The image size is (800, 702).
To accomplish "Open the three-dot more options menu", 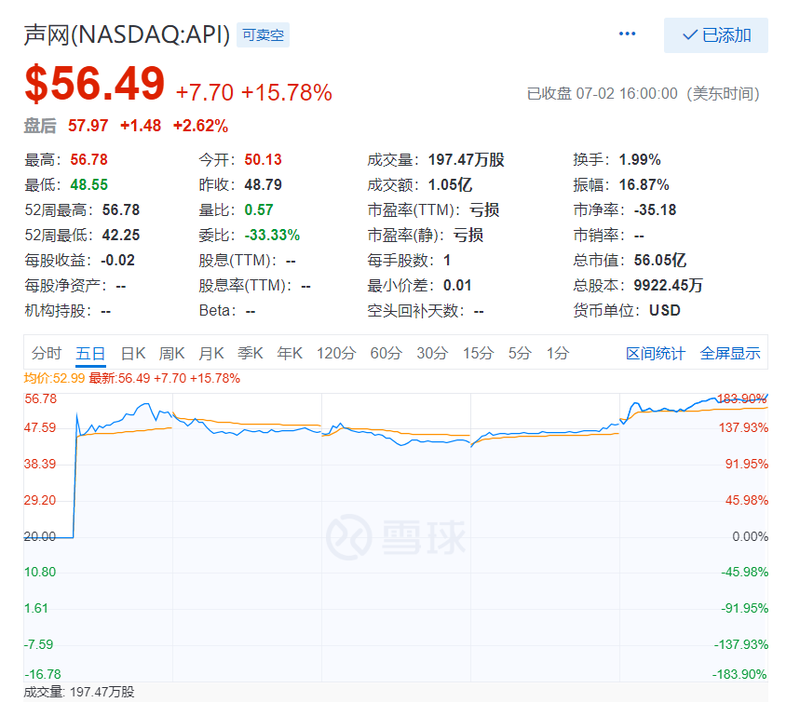I will (x=627, y=34).
